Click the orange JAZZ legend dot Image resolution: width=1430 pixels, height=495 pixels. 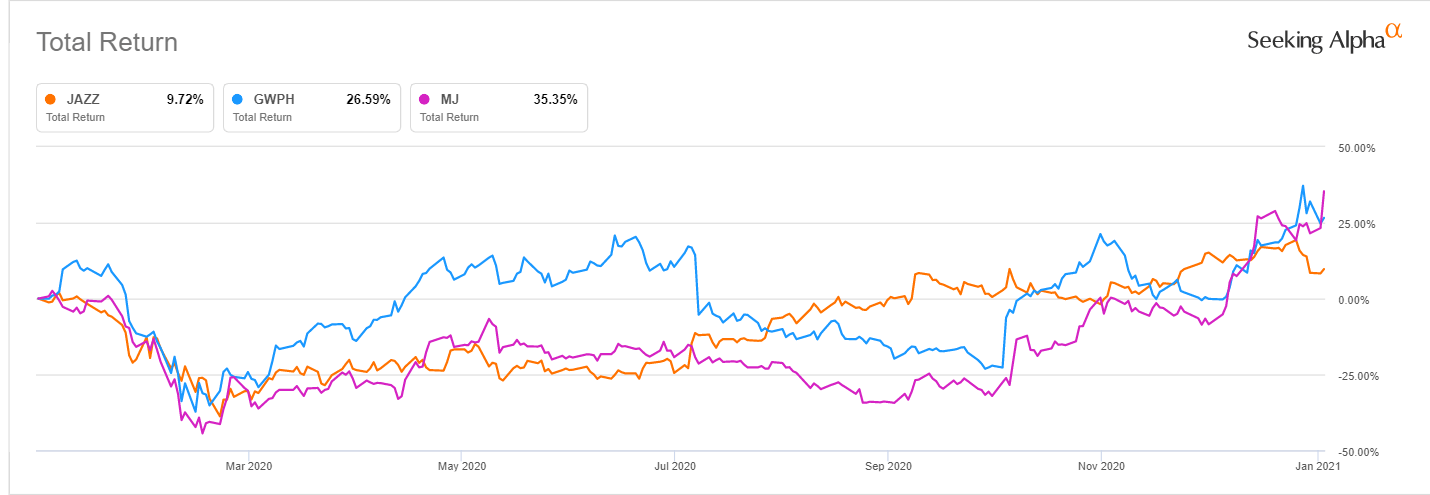click(x=51, y=99)
